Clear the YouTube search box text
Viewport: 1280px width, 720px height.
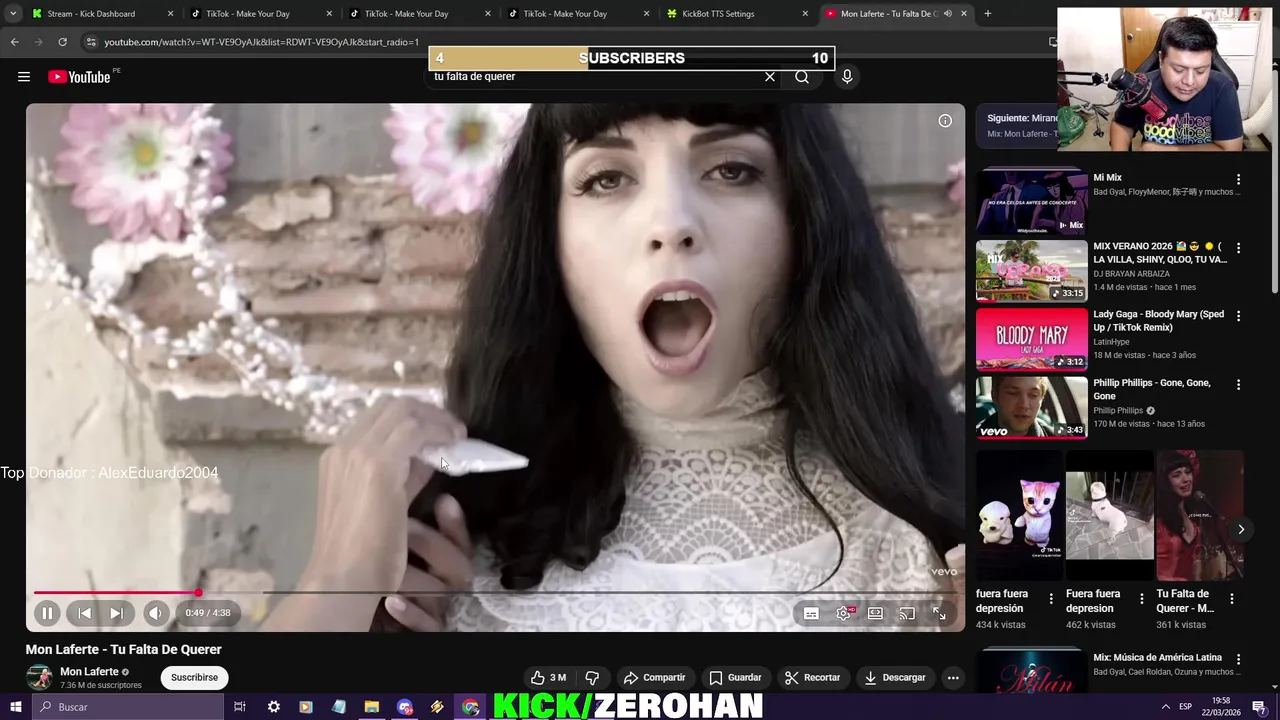pyautogui.click(x=770, y=77)
